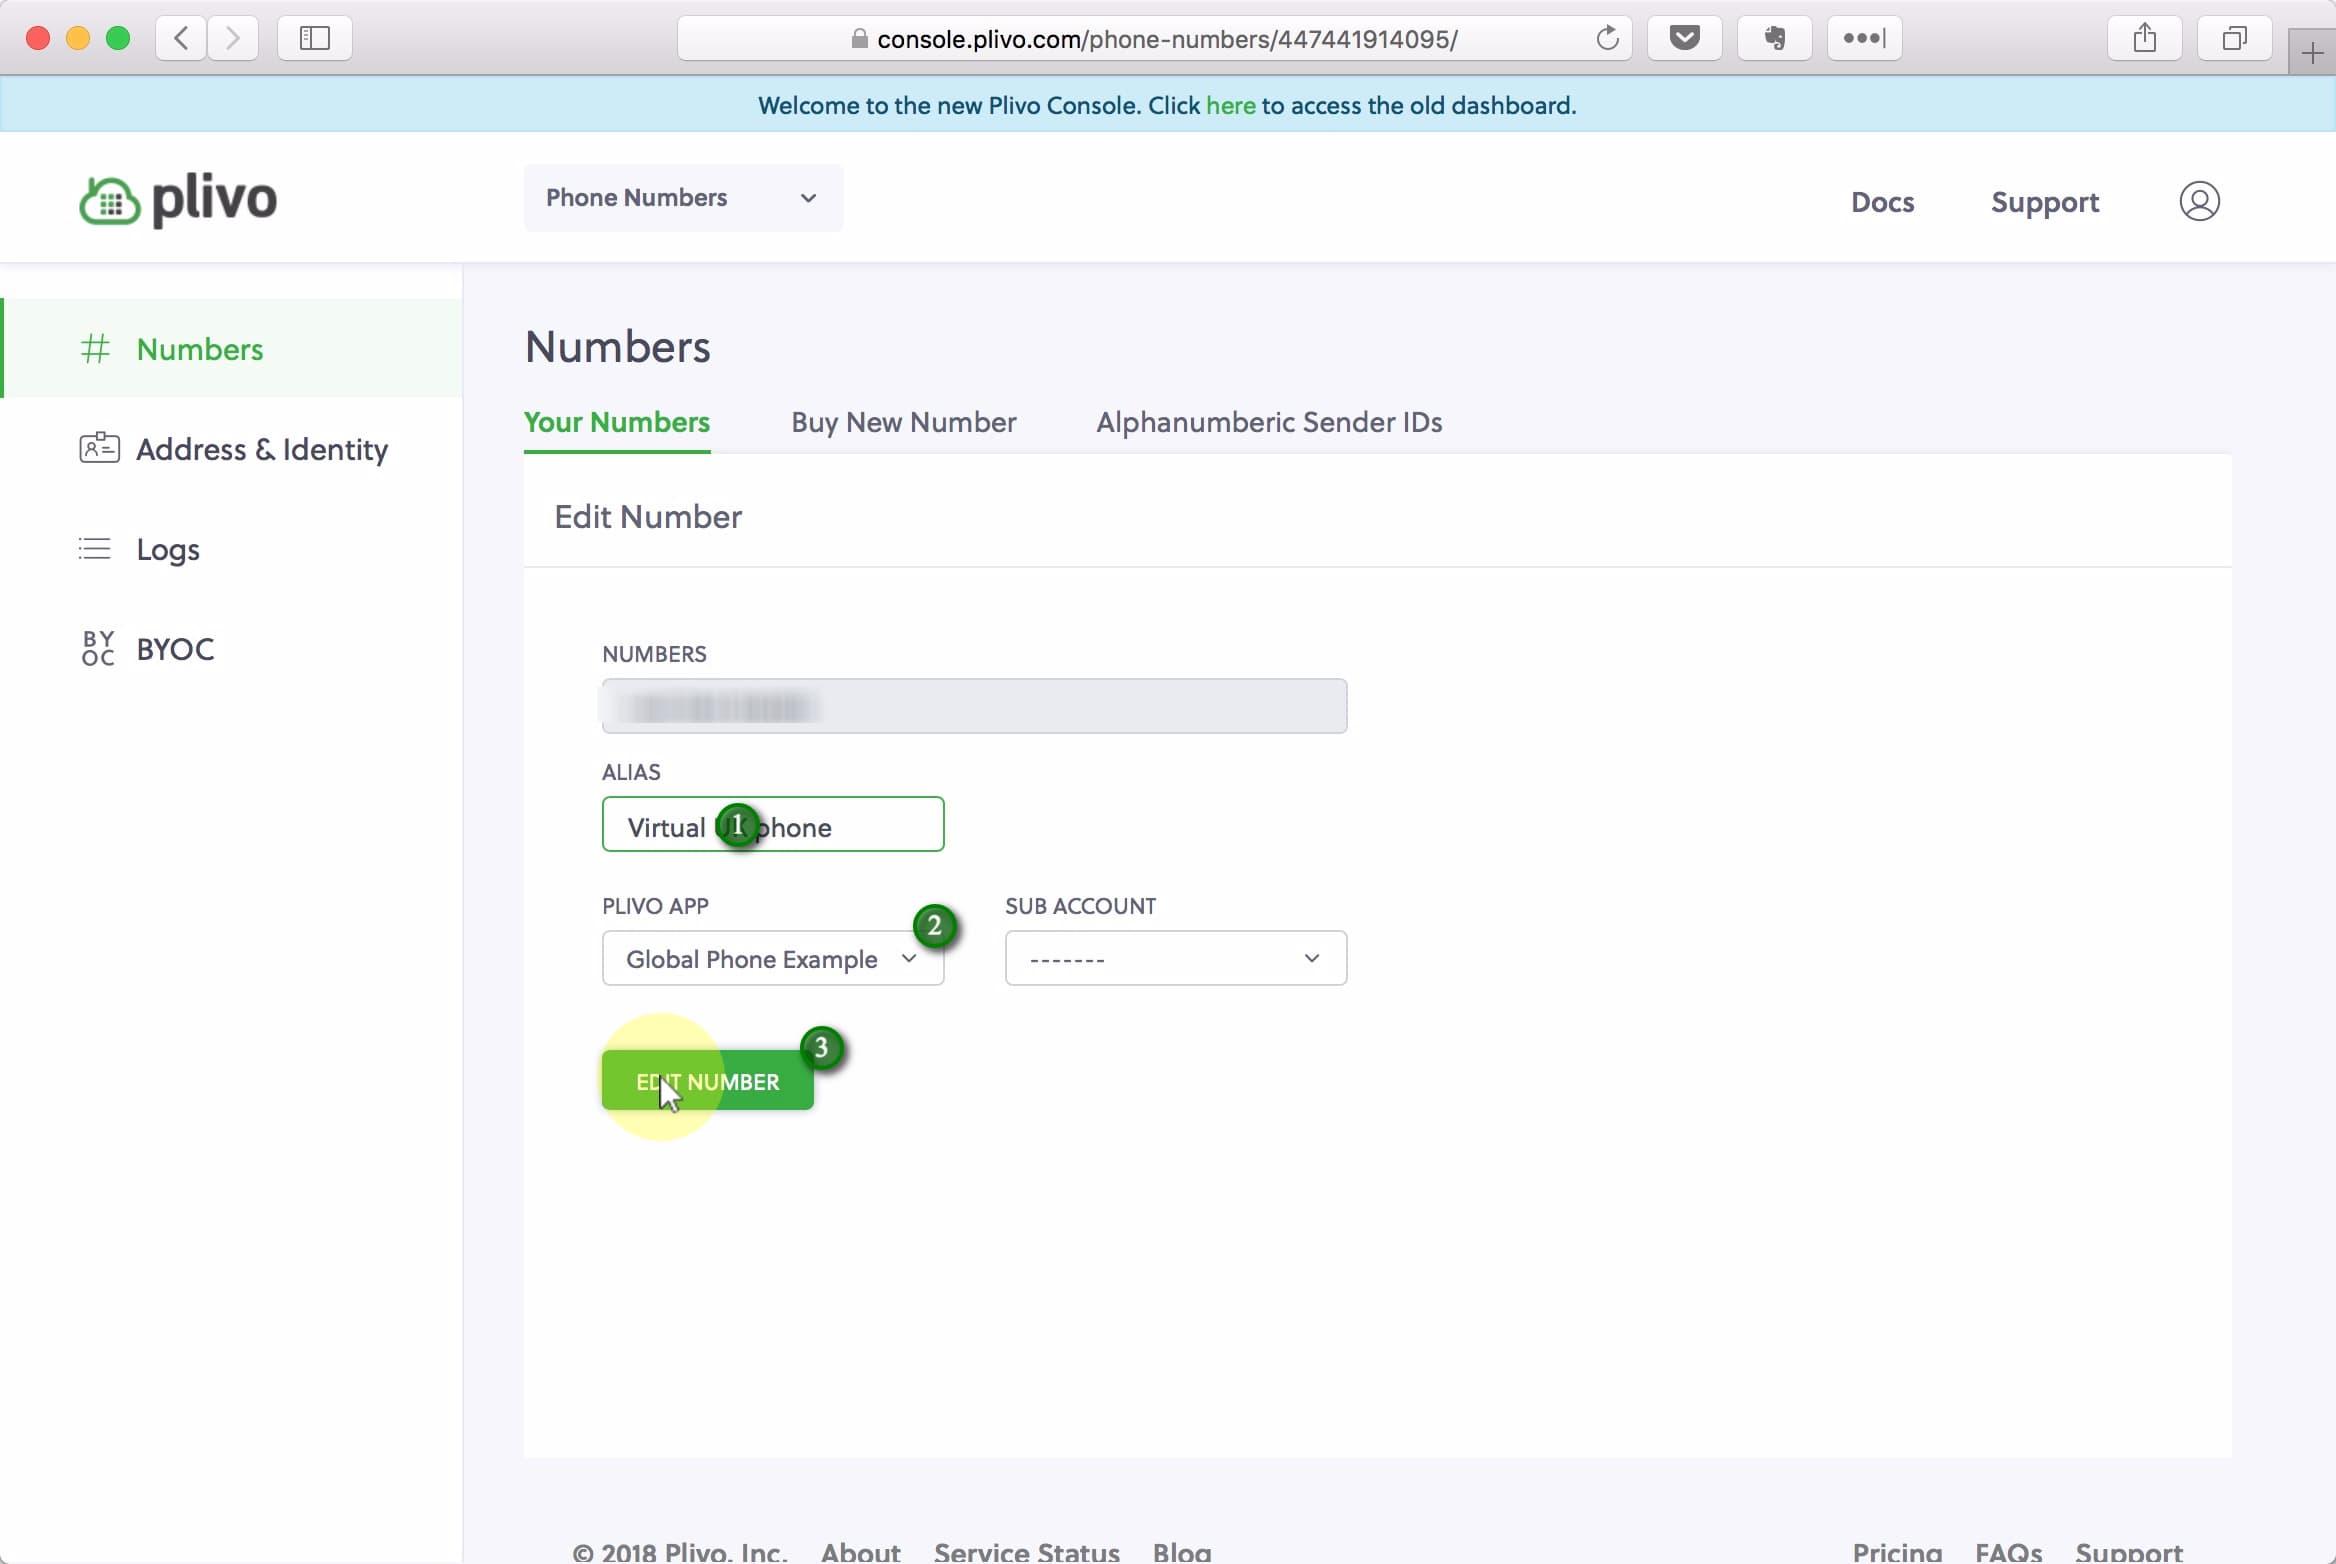
Task: Click the Logs list icon
Action: (x=94, y=548)
